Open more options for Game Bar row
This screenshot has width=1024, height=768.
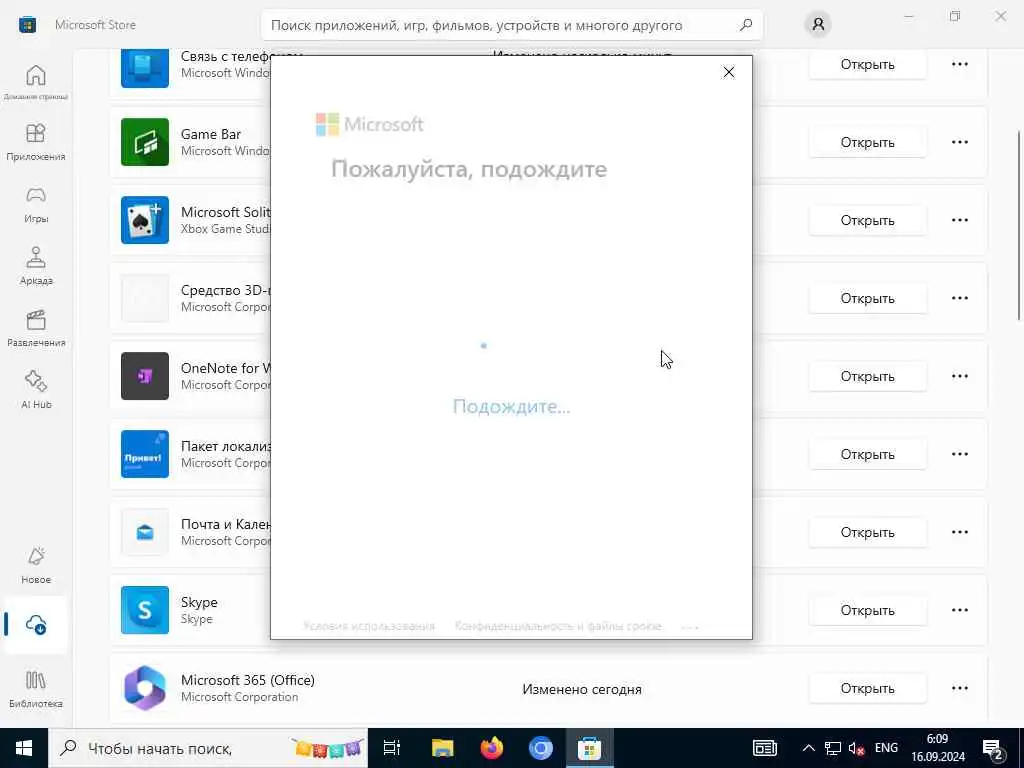959,142
